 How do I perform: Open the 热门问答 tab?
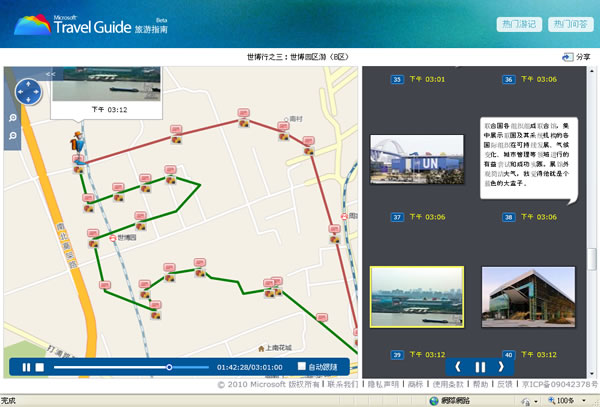(570, 25)
